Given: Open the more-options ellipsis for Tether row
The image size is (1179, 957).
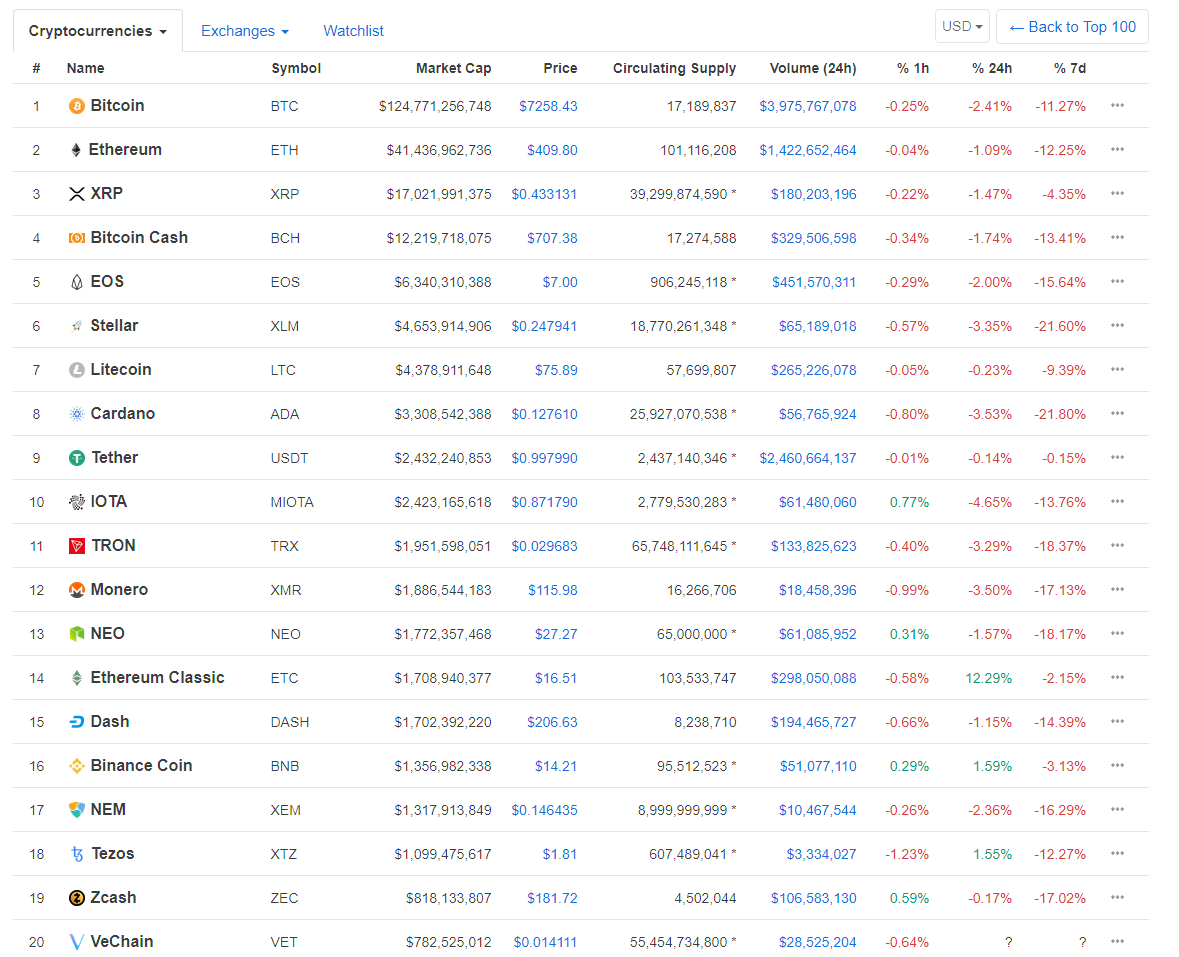Looking at the screenshot, I should pos(1117,457).
